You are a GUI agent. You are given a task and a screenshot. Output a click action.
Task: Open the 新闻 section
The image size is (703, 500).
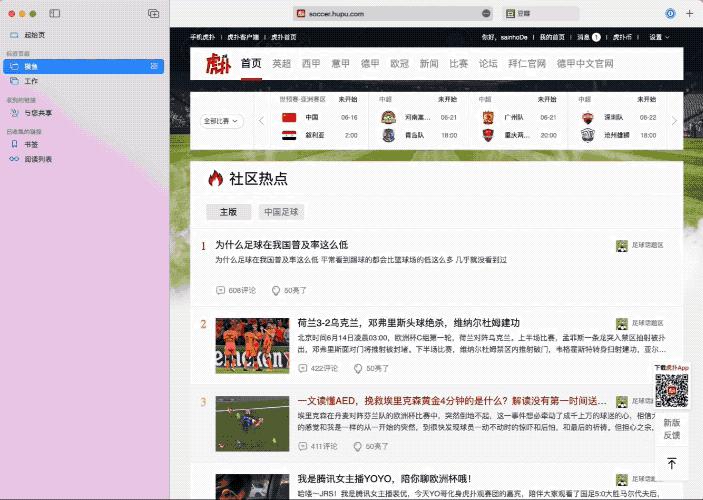coord(429,64)
